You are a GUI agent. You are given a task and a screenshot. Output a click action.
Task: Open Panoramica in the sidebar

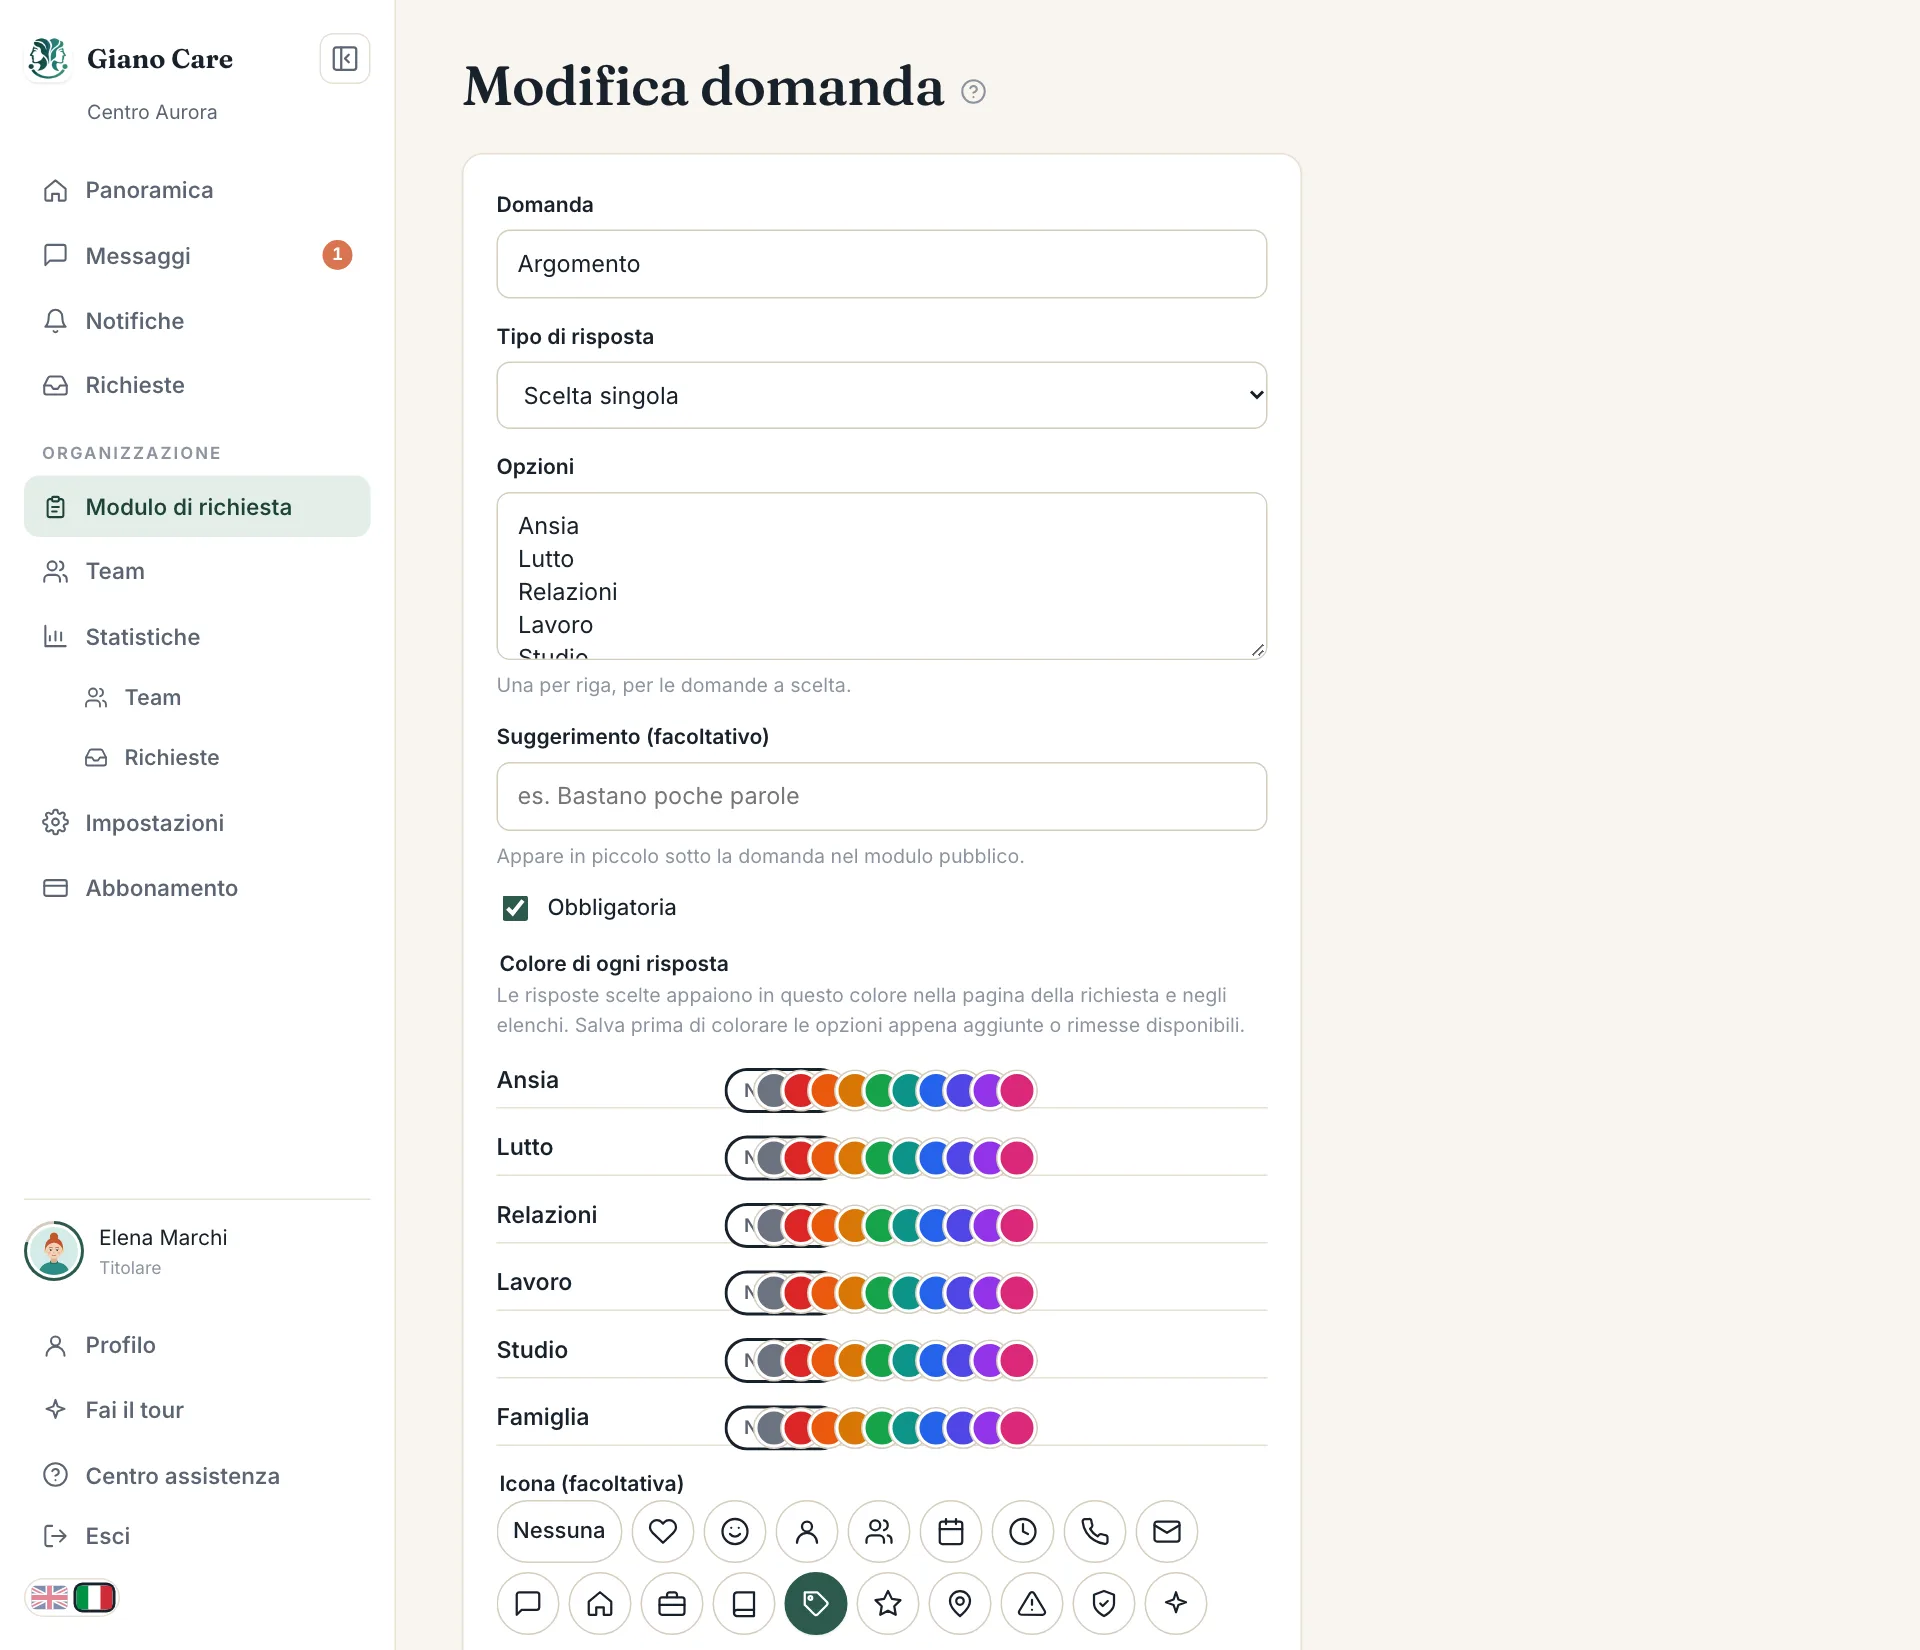(x=197, y=190)
